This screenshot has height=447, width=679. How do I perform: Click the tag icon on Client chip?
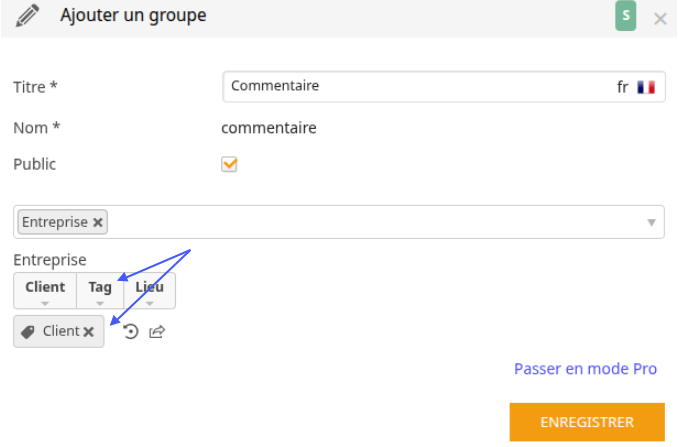(28, 332)
